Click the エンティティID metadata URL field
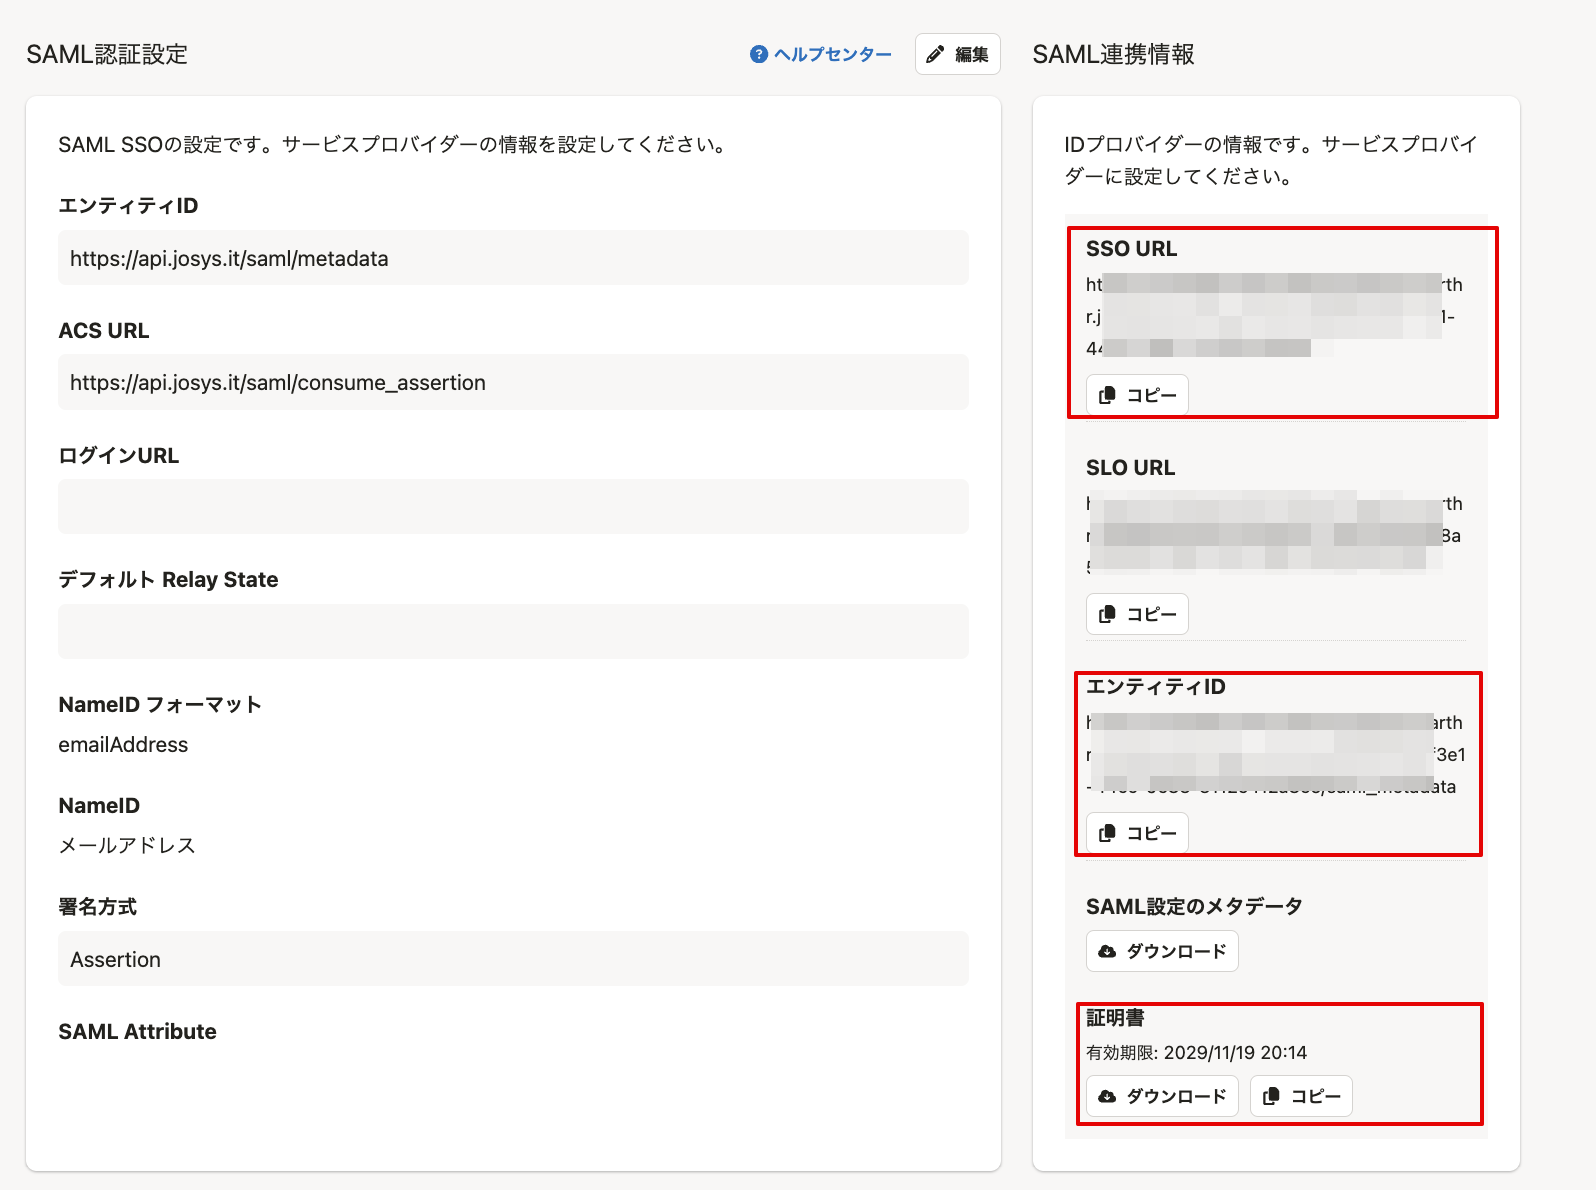This screenshot has width=1596, height=1190. coord(513,258)
